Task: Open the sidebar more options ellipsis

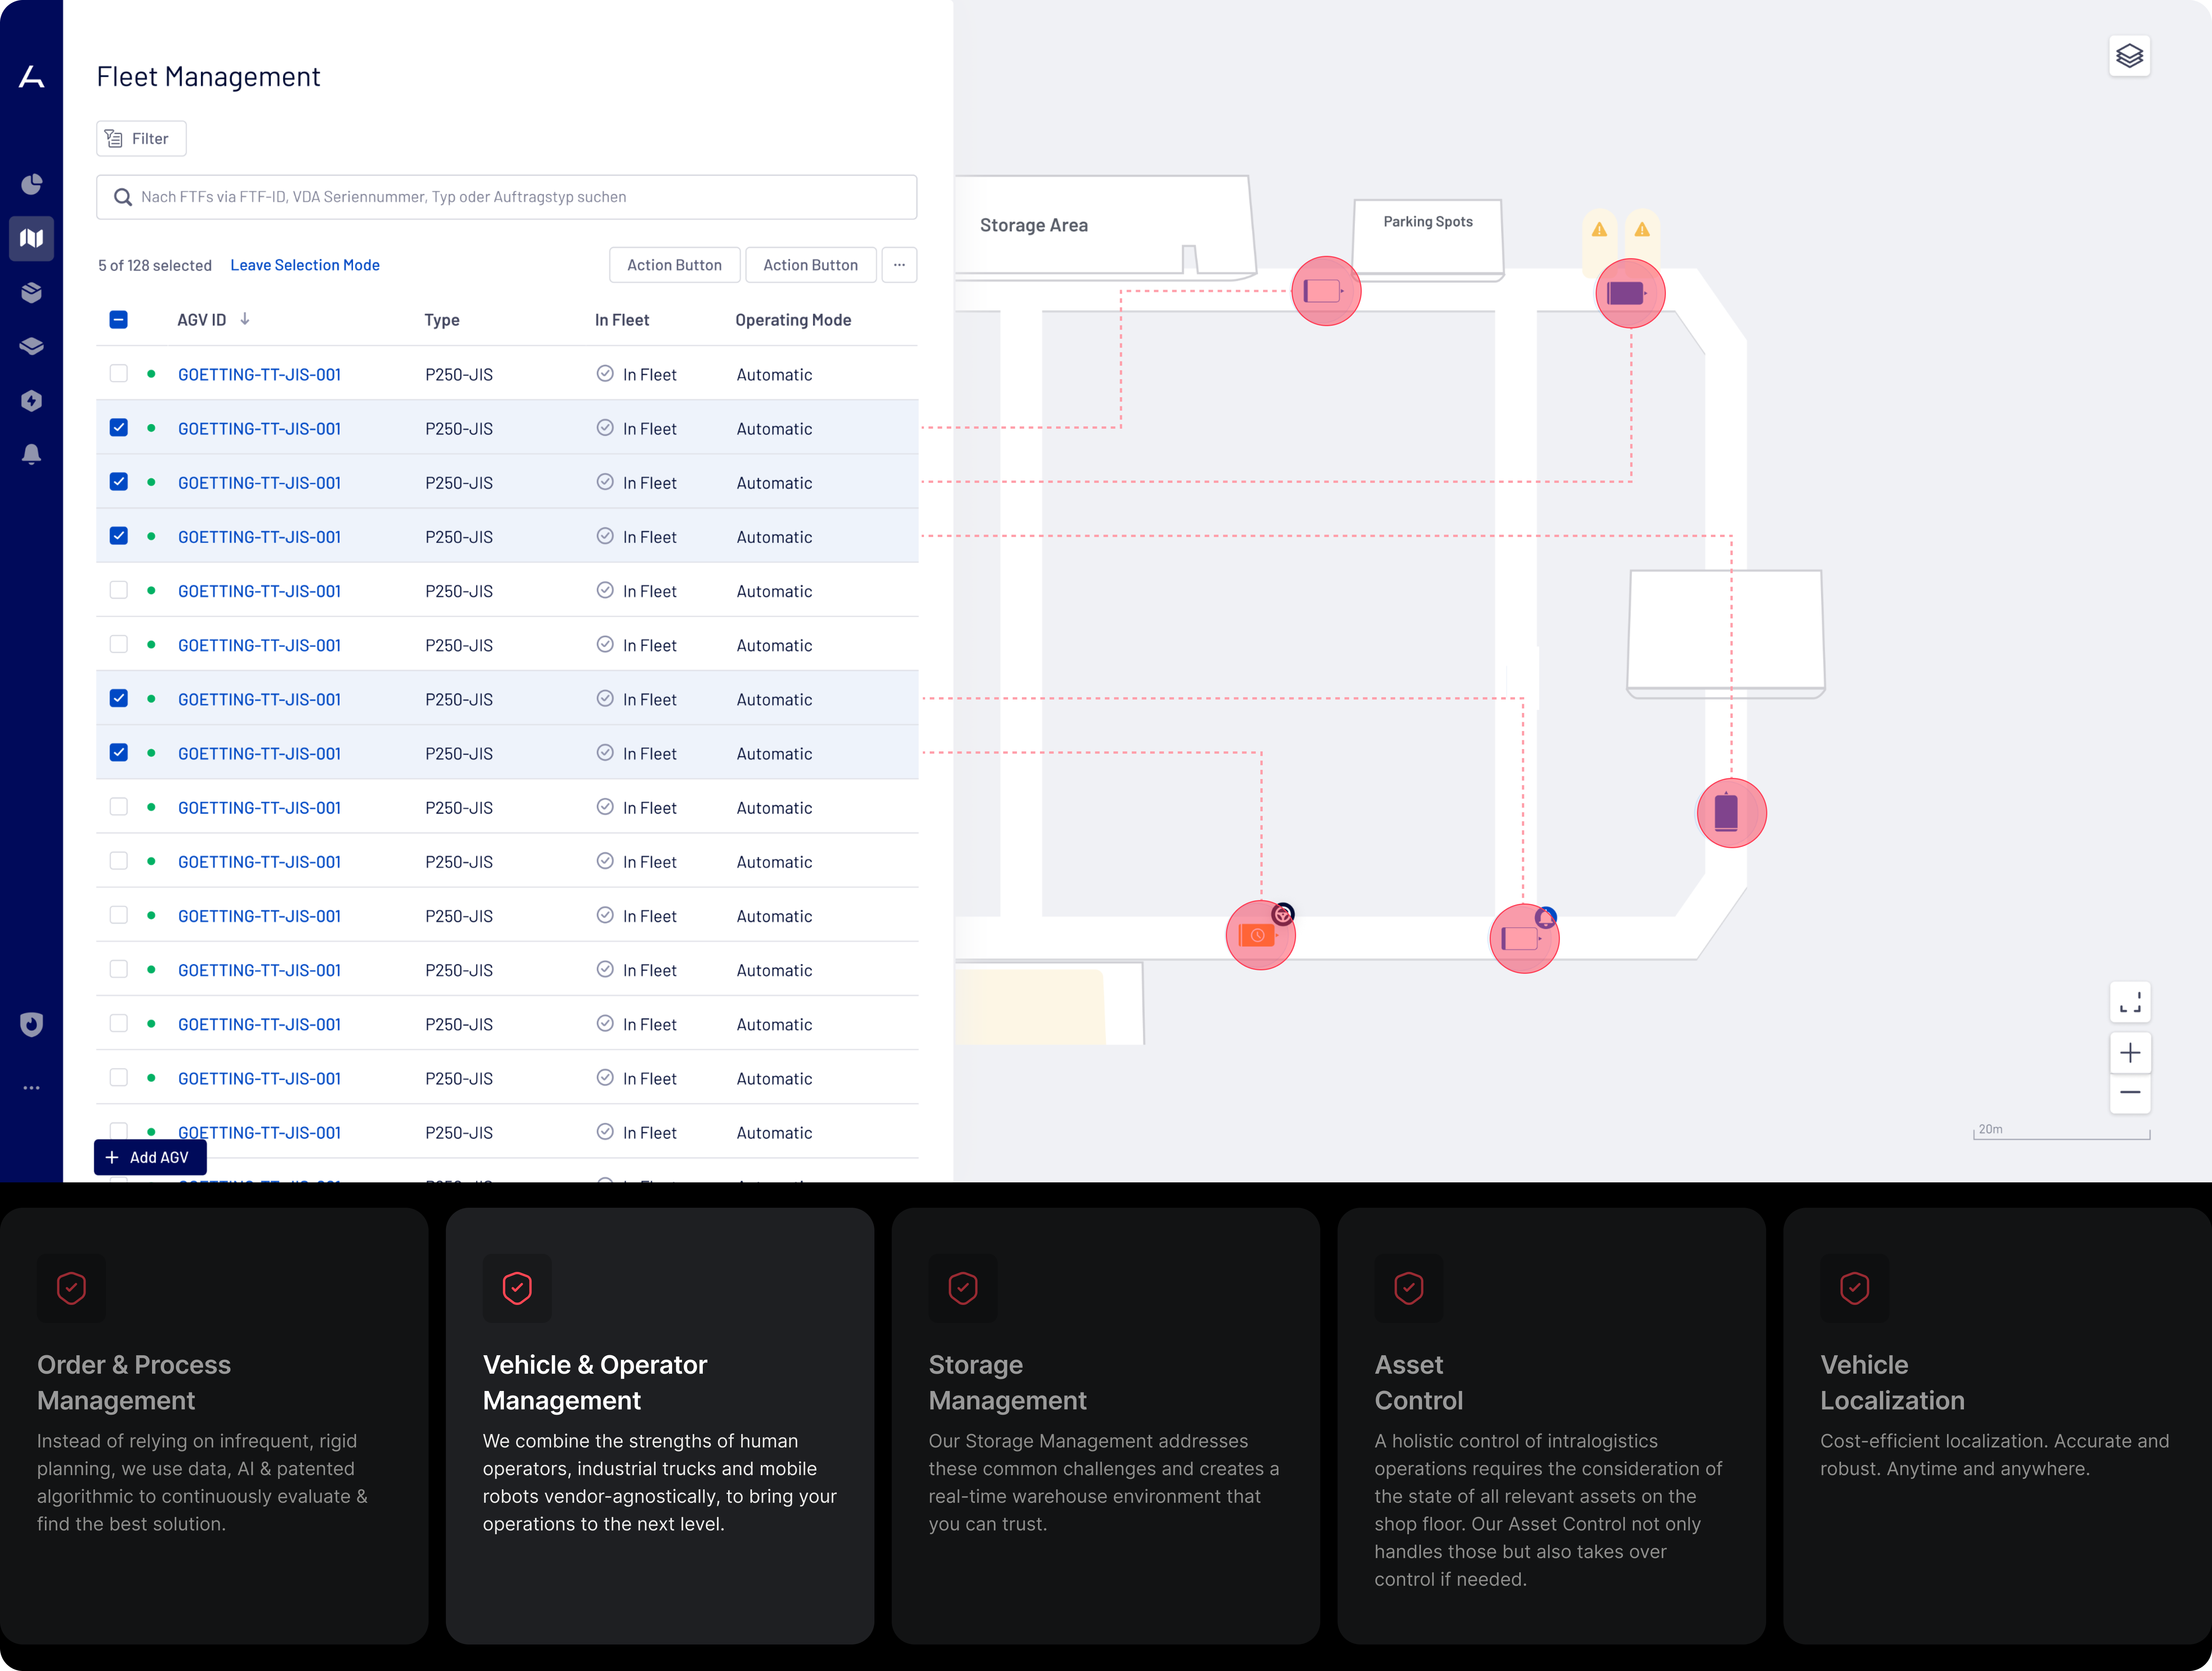Action: (31, 1088)
